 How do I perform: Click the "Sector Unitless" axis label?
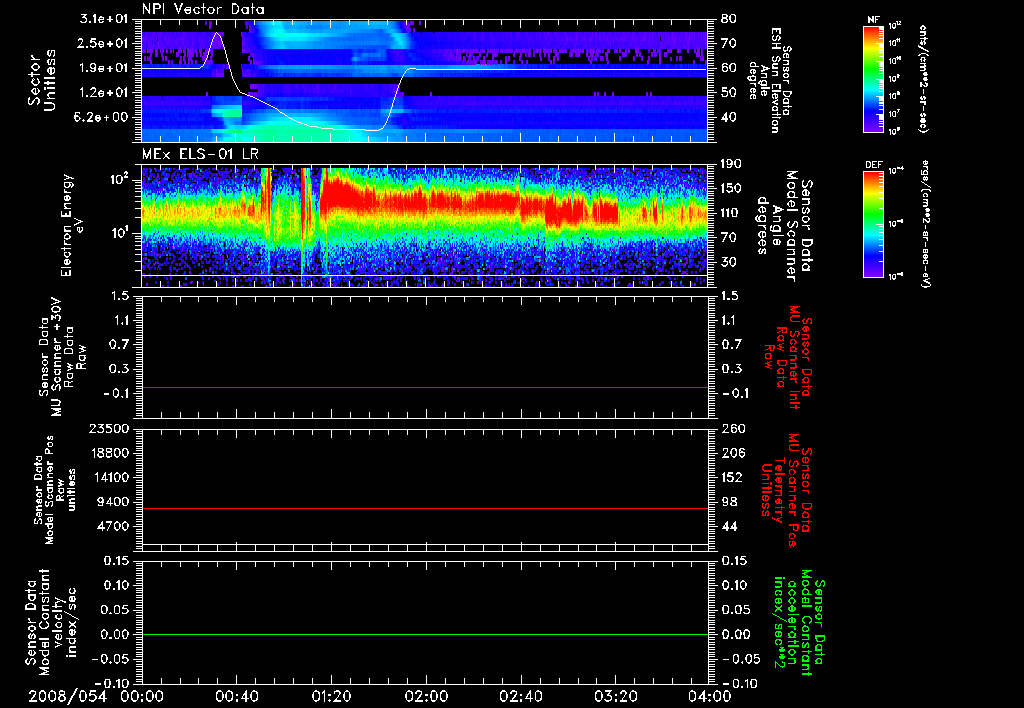click(x=42, y=80)
